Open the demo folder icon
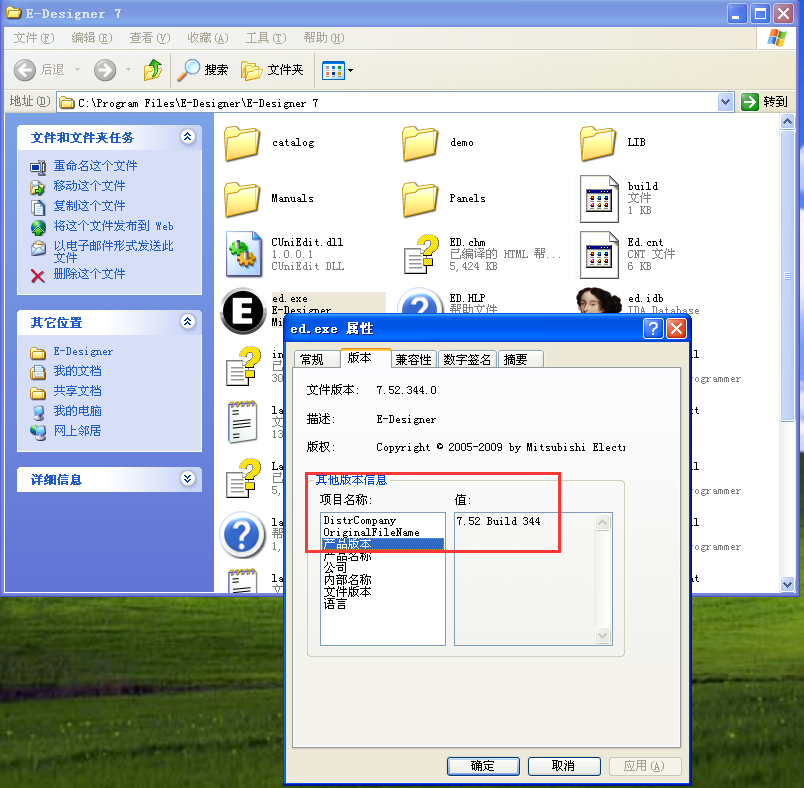This screenshot has height=788, width=804. click(x=420, y=143)
